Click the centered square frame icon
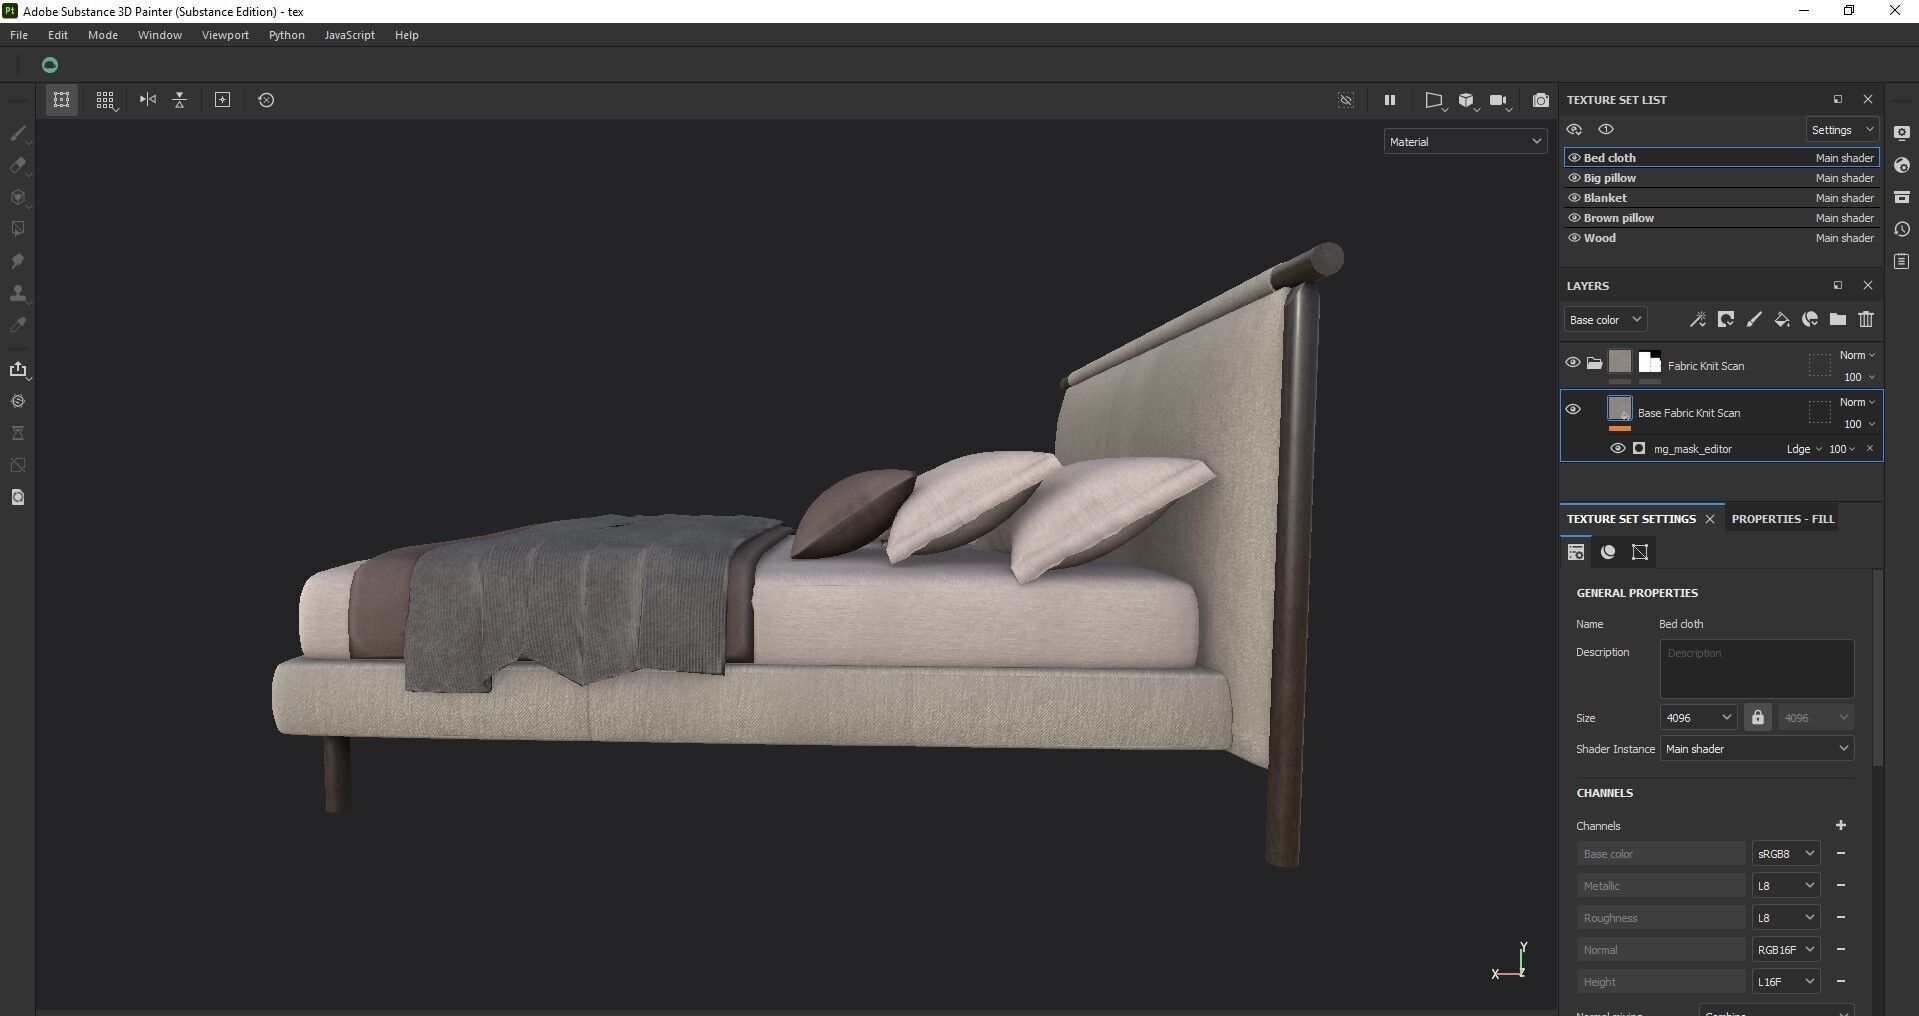This screenshot has width=1919, height=1016. click(223, 100)
